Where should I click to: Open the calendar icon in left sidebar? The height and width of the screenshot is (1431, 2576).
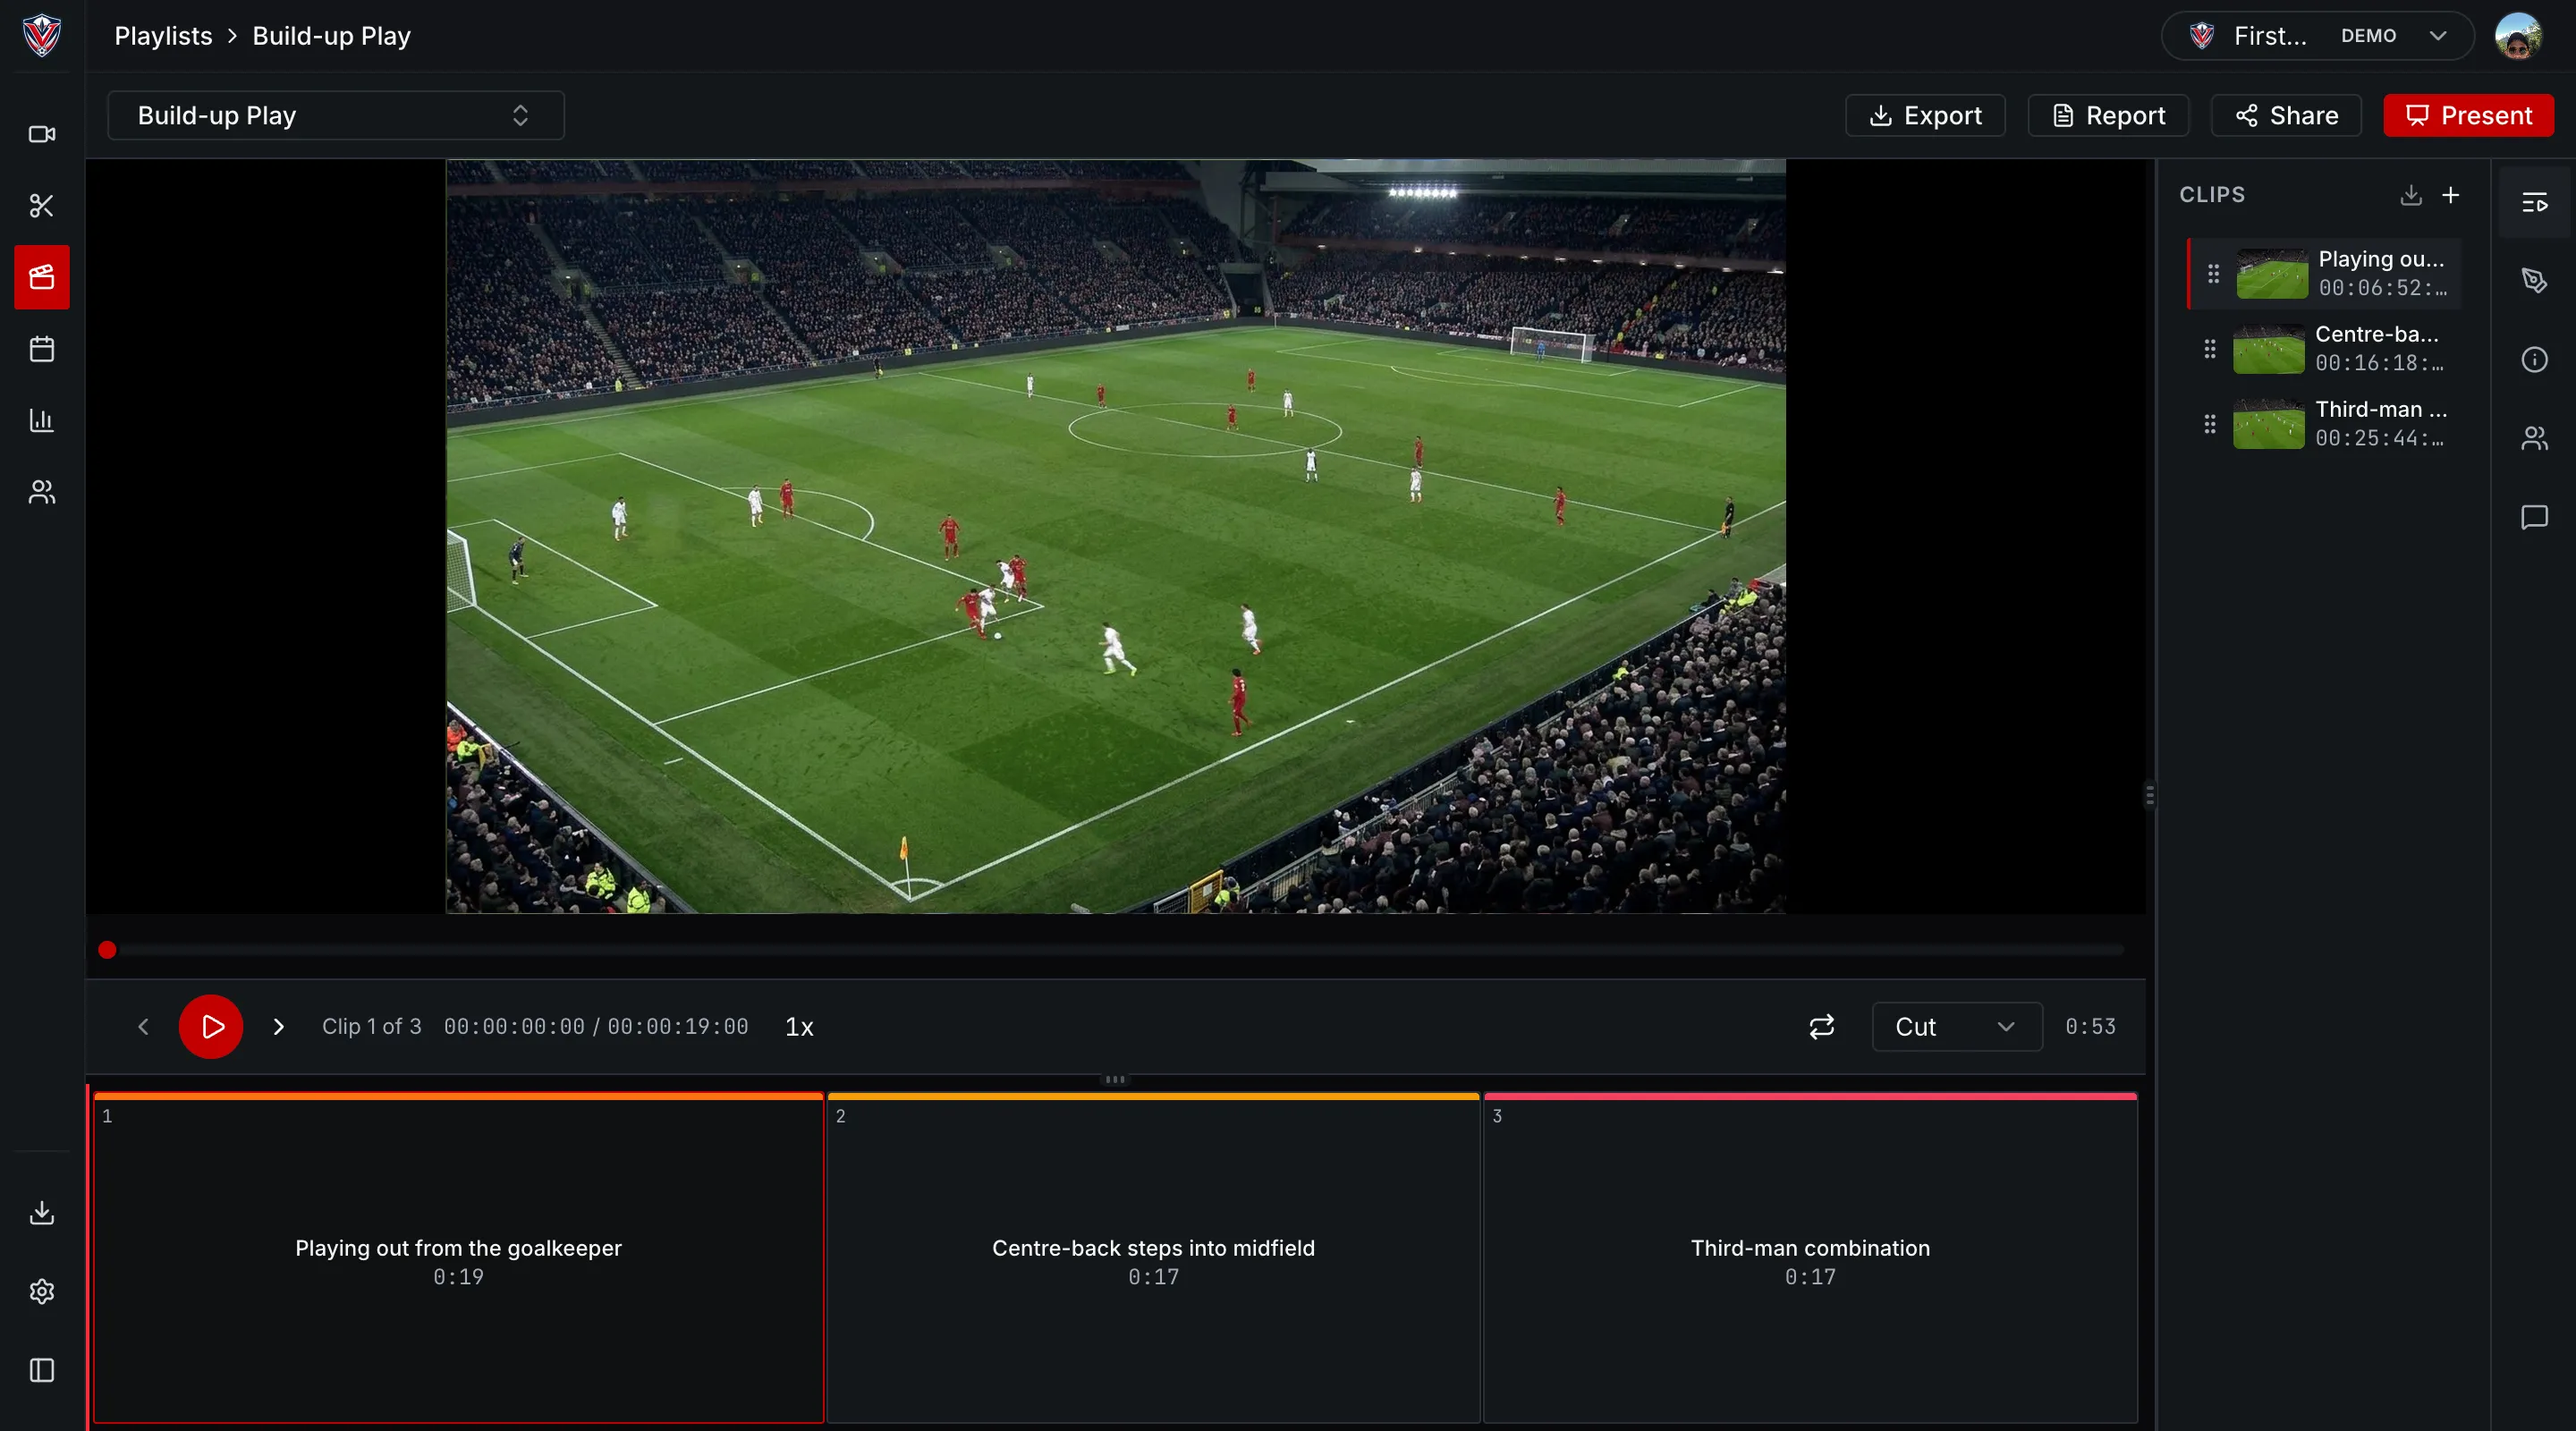point(41,349)
